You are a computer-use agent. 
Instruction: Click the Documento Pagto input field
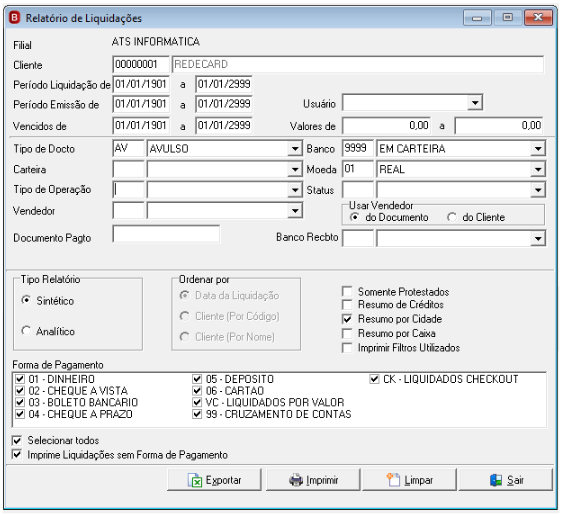tap(166, 234)
